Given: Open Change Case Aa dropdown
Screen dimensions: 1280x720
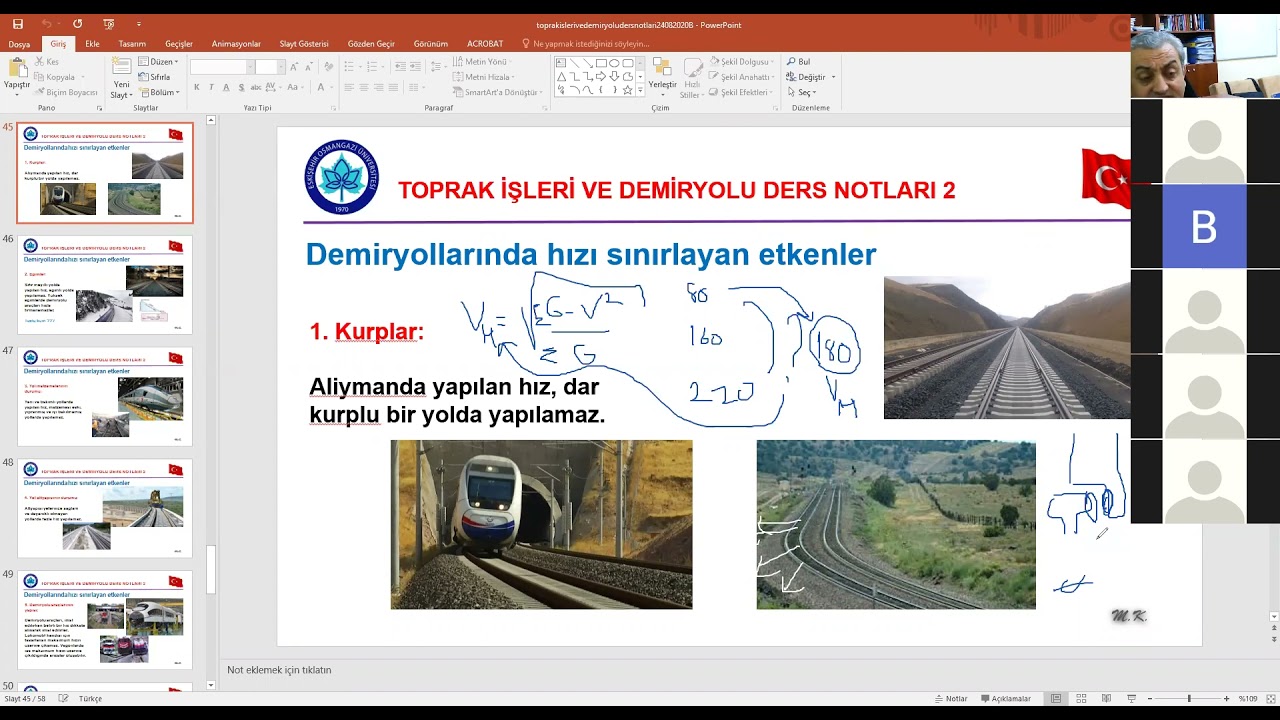Looking at the screenshot, I should coord(295,87).
